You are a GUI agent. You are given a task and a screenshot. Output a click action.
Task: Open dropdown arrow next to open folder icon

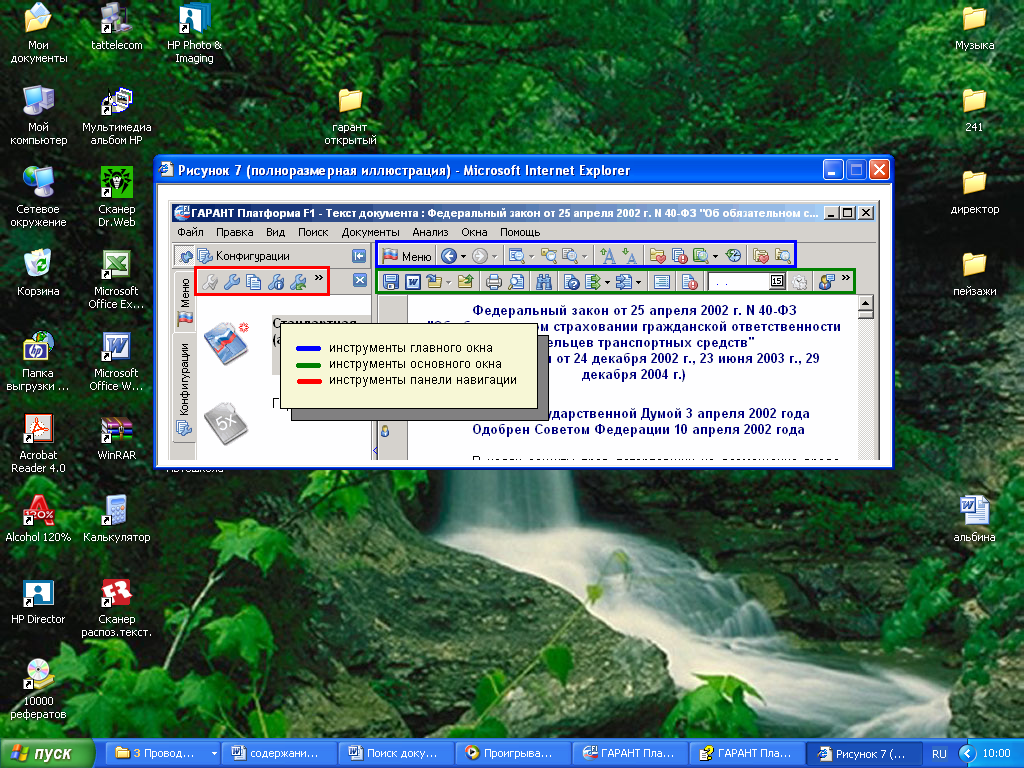point(449,282)
